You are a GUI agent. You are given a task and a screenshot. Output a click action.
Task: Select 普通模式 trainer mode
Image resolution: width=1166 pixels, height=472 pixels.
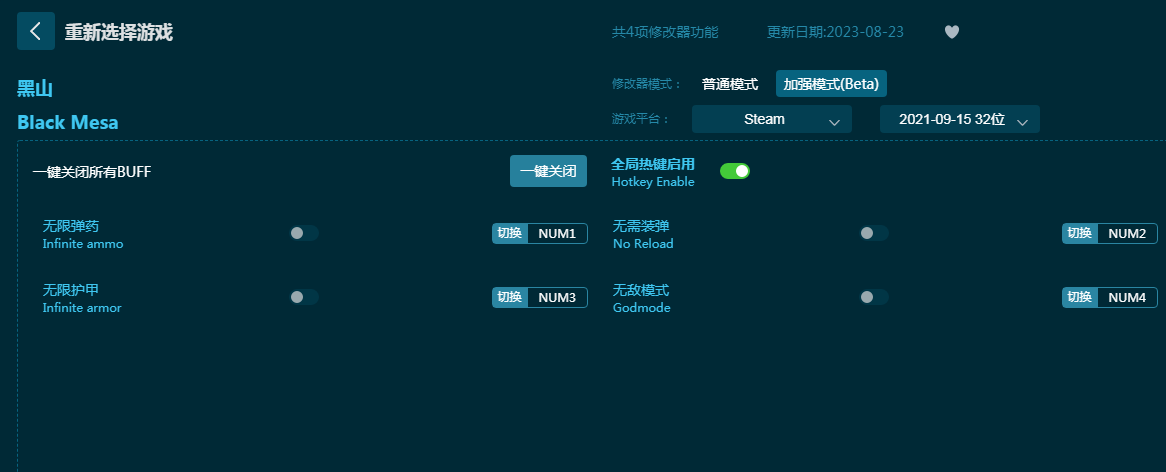click(x=730, y=84)
